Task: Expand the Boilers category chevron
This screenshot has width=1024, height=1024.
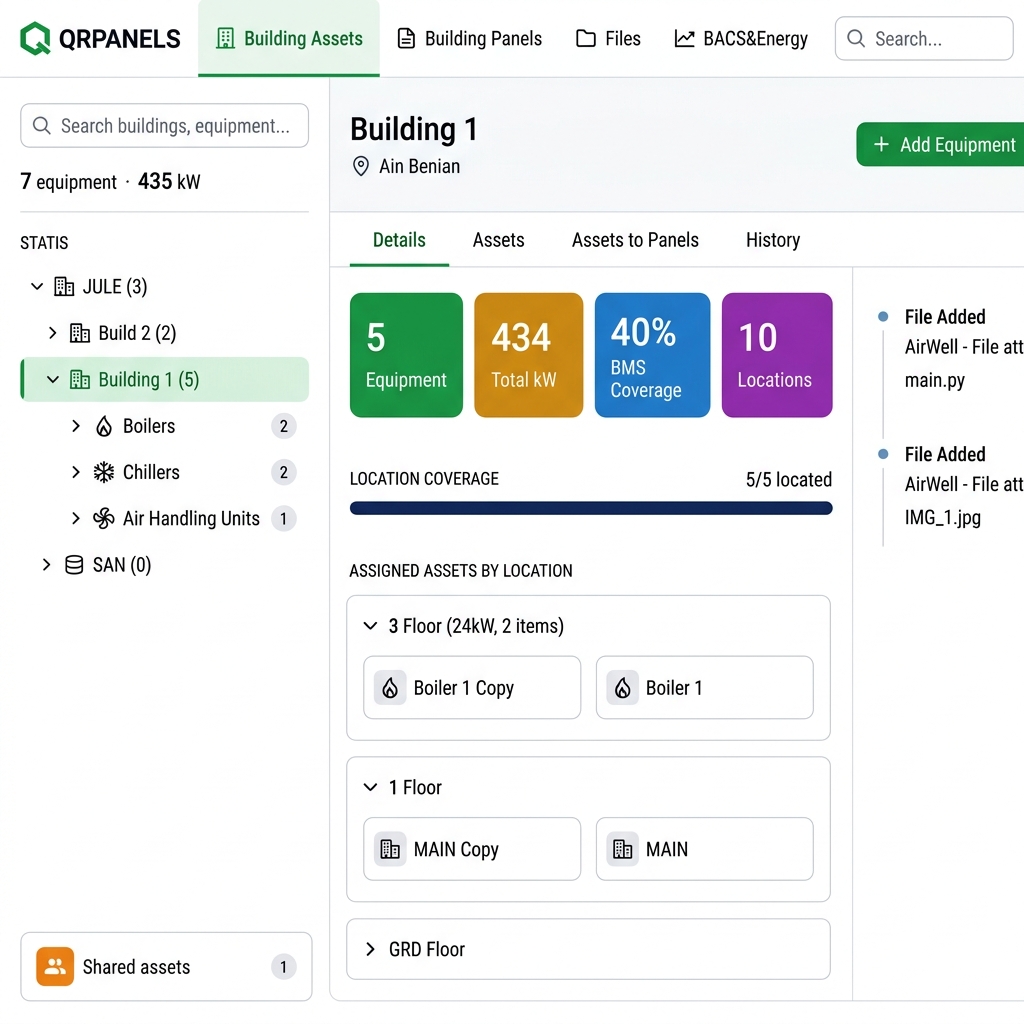Action: tap(76, 426)
